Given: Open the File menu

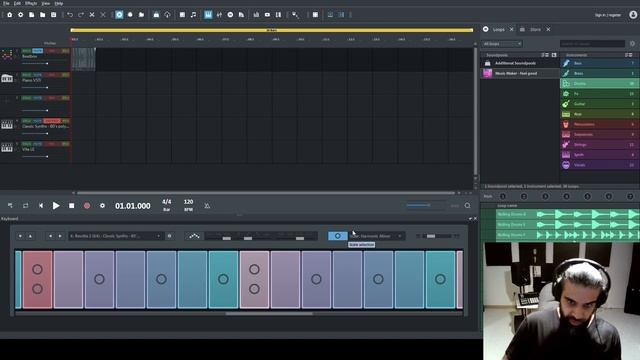Looking at the screenshot, I should tap(6, 3).
